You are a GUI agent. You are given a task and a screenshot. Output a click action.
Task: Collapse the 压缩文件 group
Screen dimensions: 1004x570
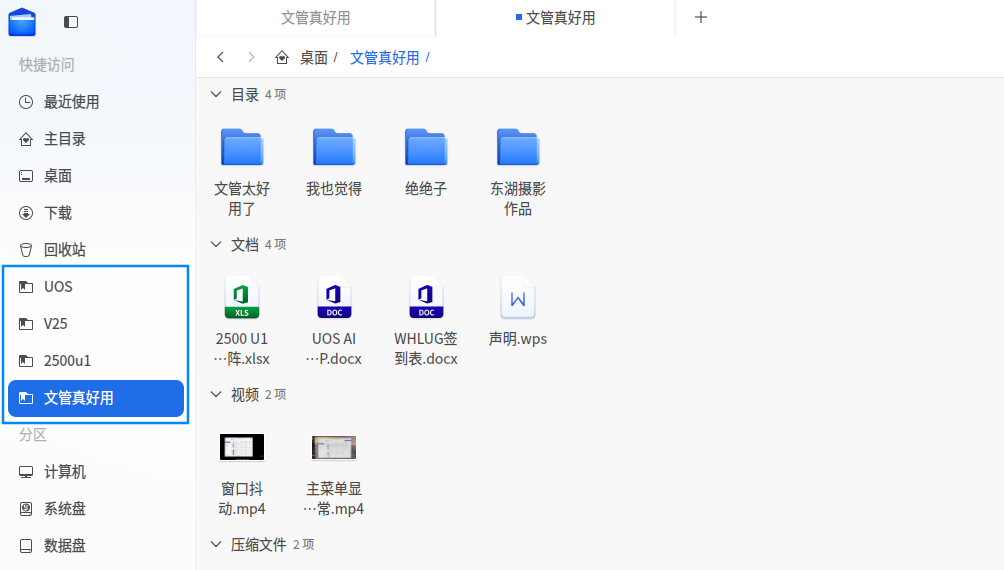[x=216, y=544]
